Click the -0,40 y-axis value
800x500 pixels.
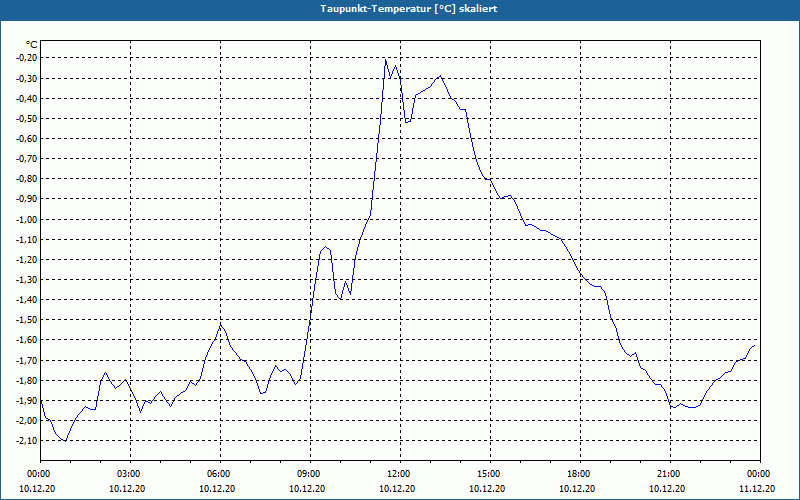[27, 98]
